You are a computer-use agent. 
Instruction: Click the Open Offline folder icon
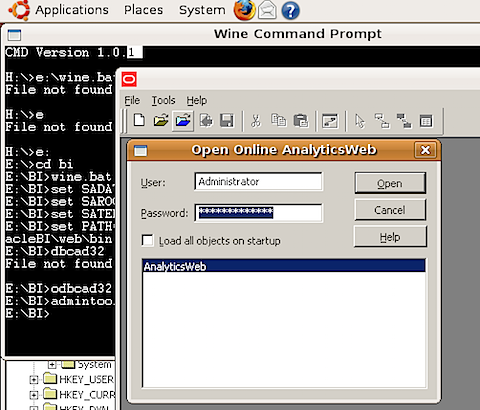[x=161, y=120]
